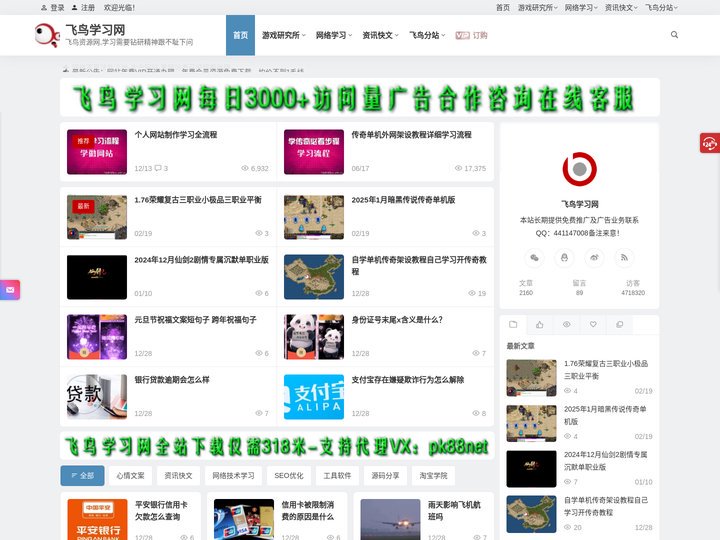
Task: Click VIP 订购 badge in navigation
Action: click(471, 35)
